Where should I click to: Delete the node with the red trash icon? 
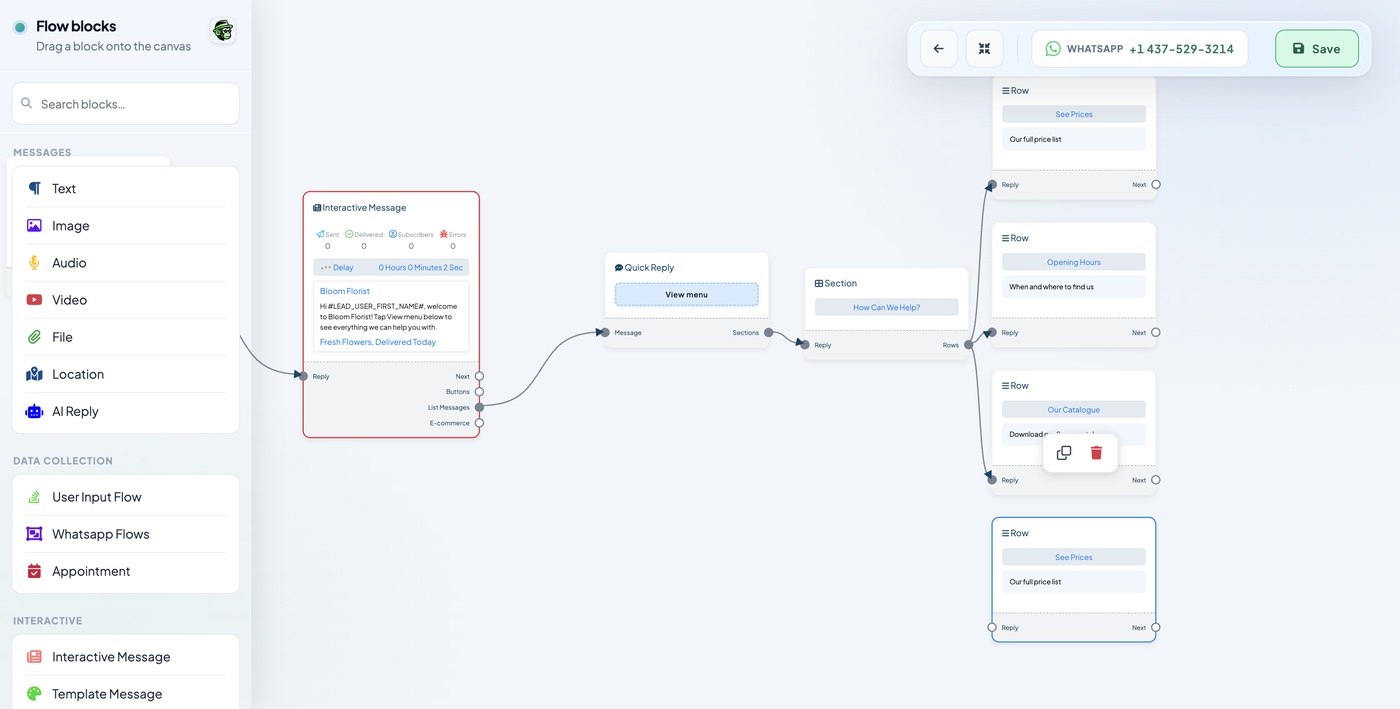coord(1096,453)
